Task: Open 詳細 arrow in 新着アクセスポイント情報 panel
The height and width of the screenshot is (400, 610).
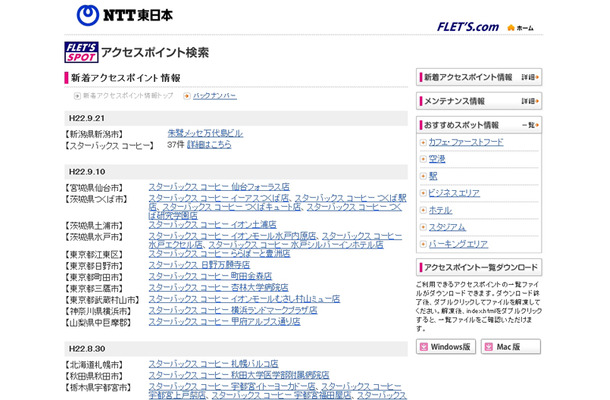Action: pyautogui.click(x=530, y=77)
